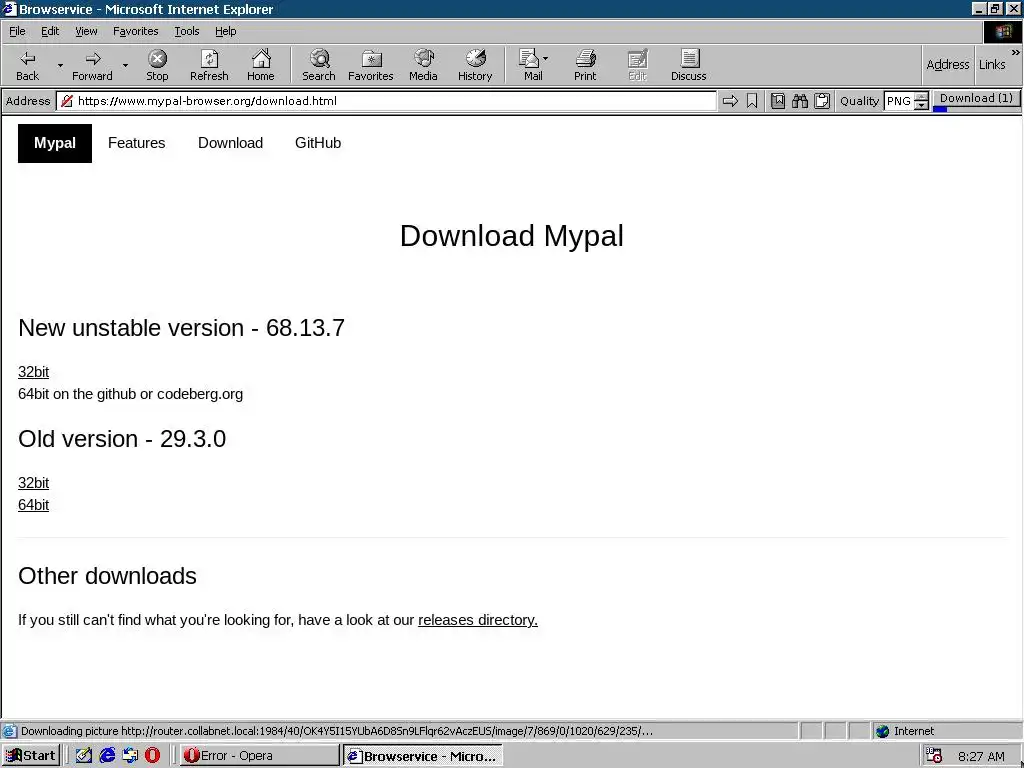Image resolution: width=1024 pixels, height=768 pixels.
Task: Open the Features page link
Action: pos(136,143)
